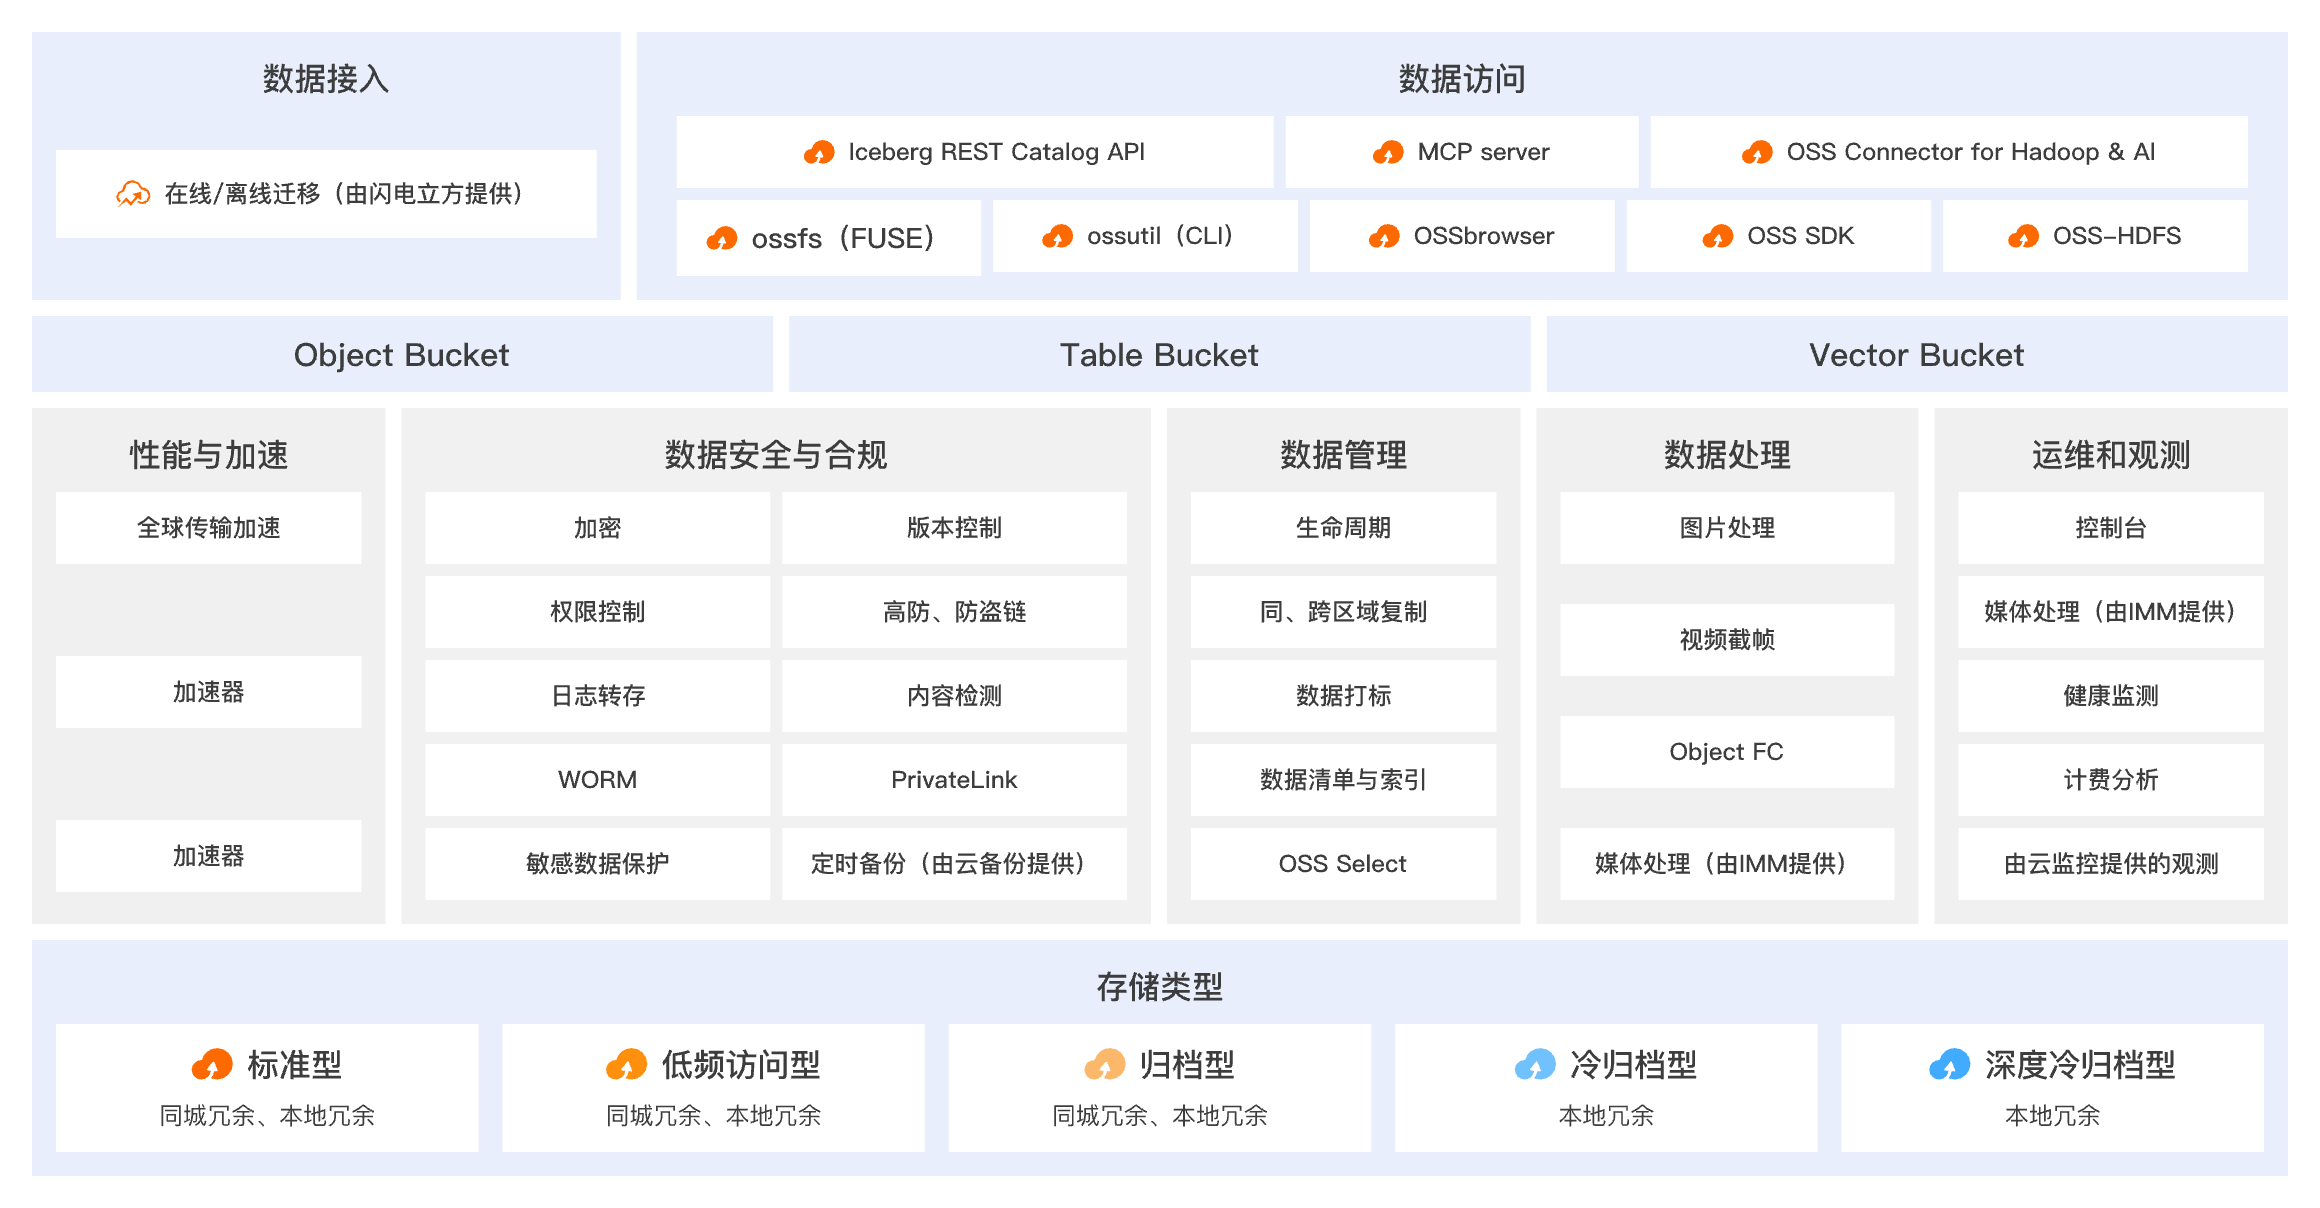This screenshot has height=1208, width=2320.
Task: Click the blue cloud icon beside 深度冷归档型
Action: tap(1949, 1065)
